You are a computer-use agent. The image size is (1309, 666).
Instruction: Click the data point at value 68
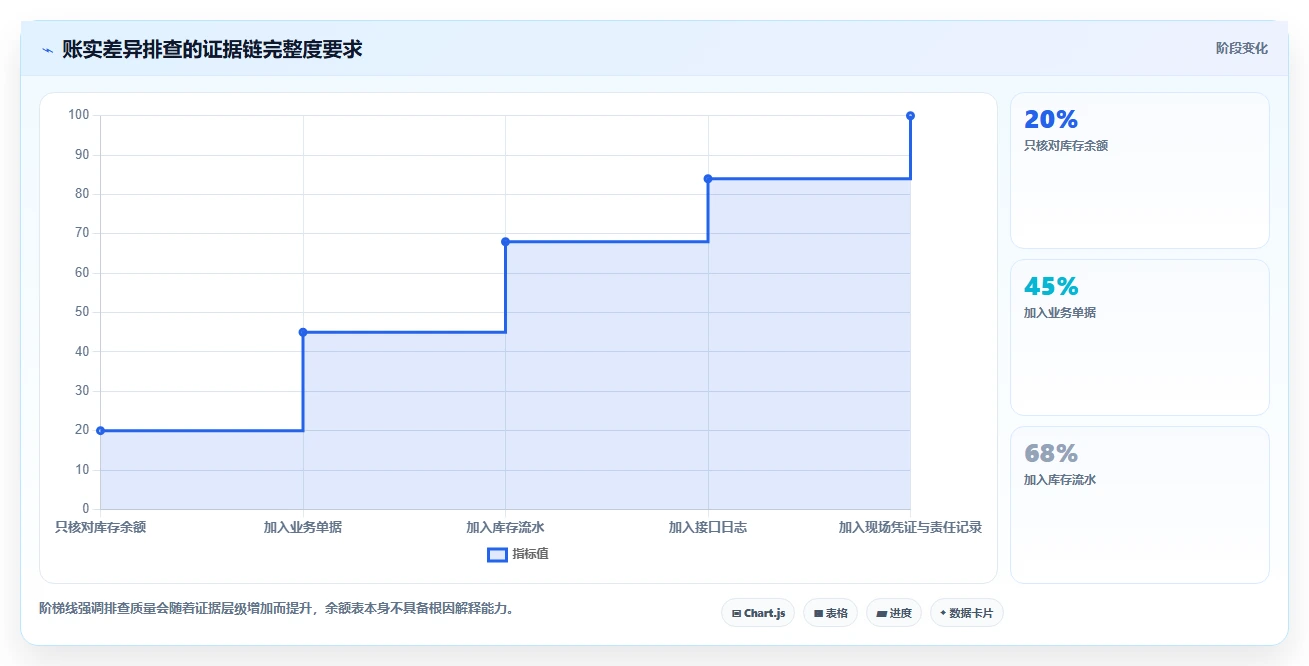click(x=505, y=241)
